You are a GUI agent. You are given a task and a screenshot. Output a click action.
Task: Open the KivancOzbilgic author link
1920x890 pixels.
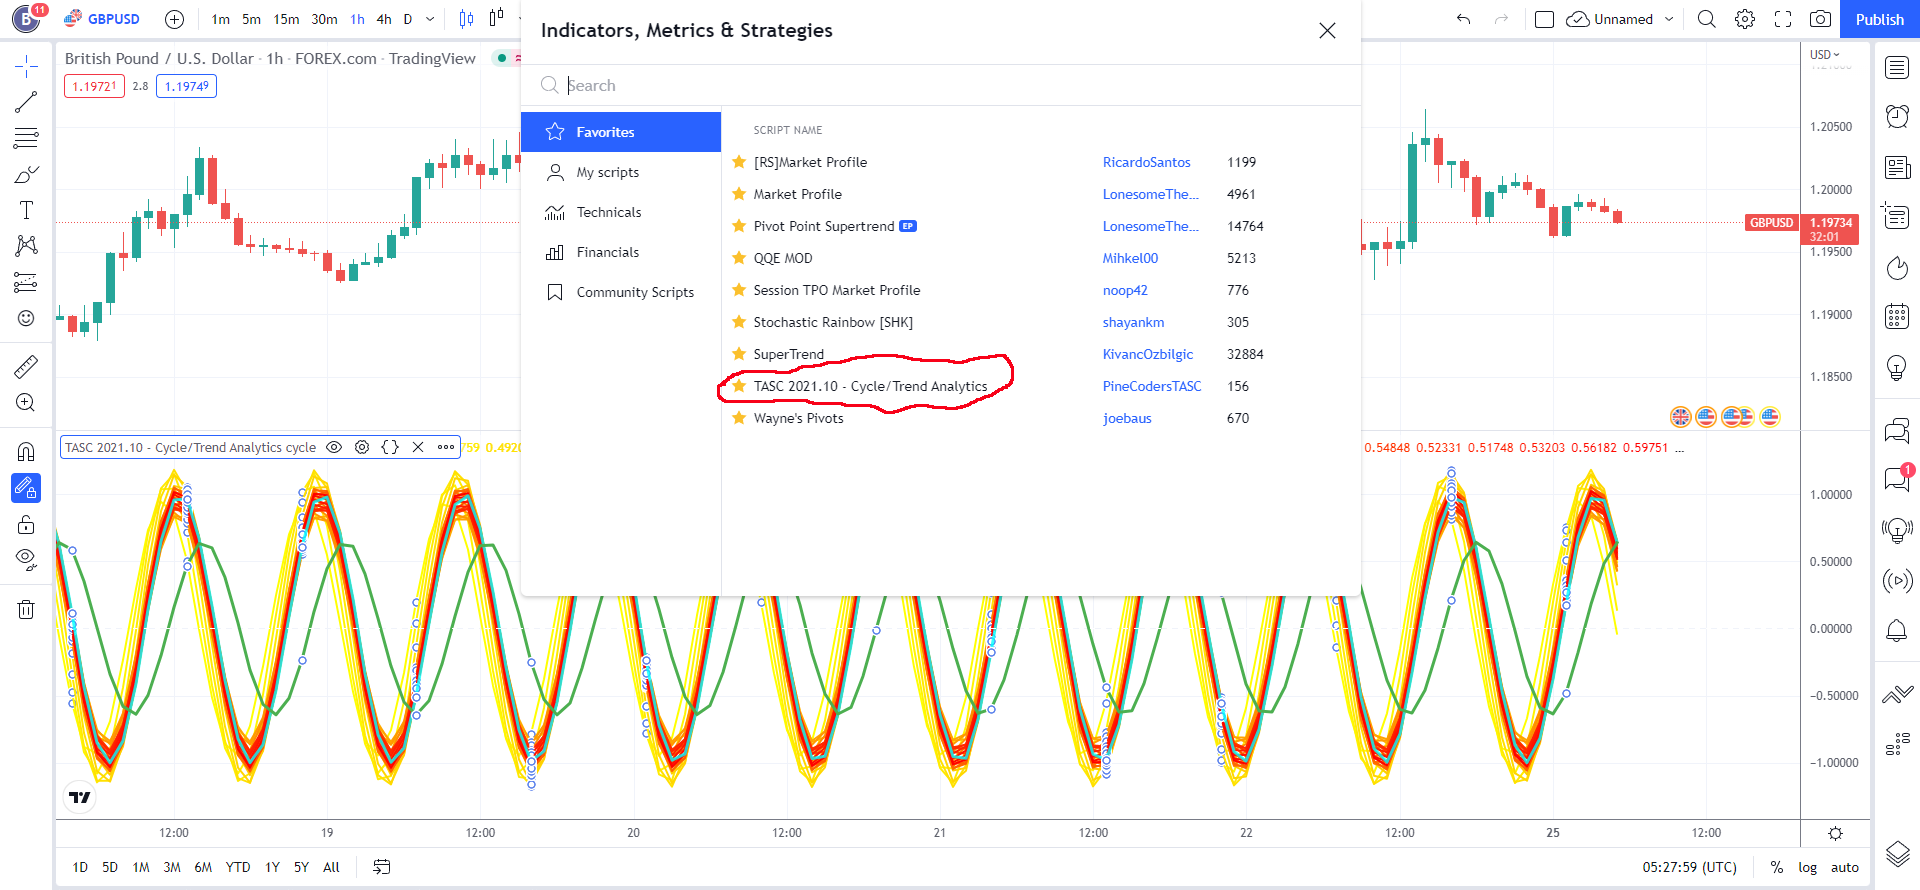click(x=1148, y=354)
